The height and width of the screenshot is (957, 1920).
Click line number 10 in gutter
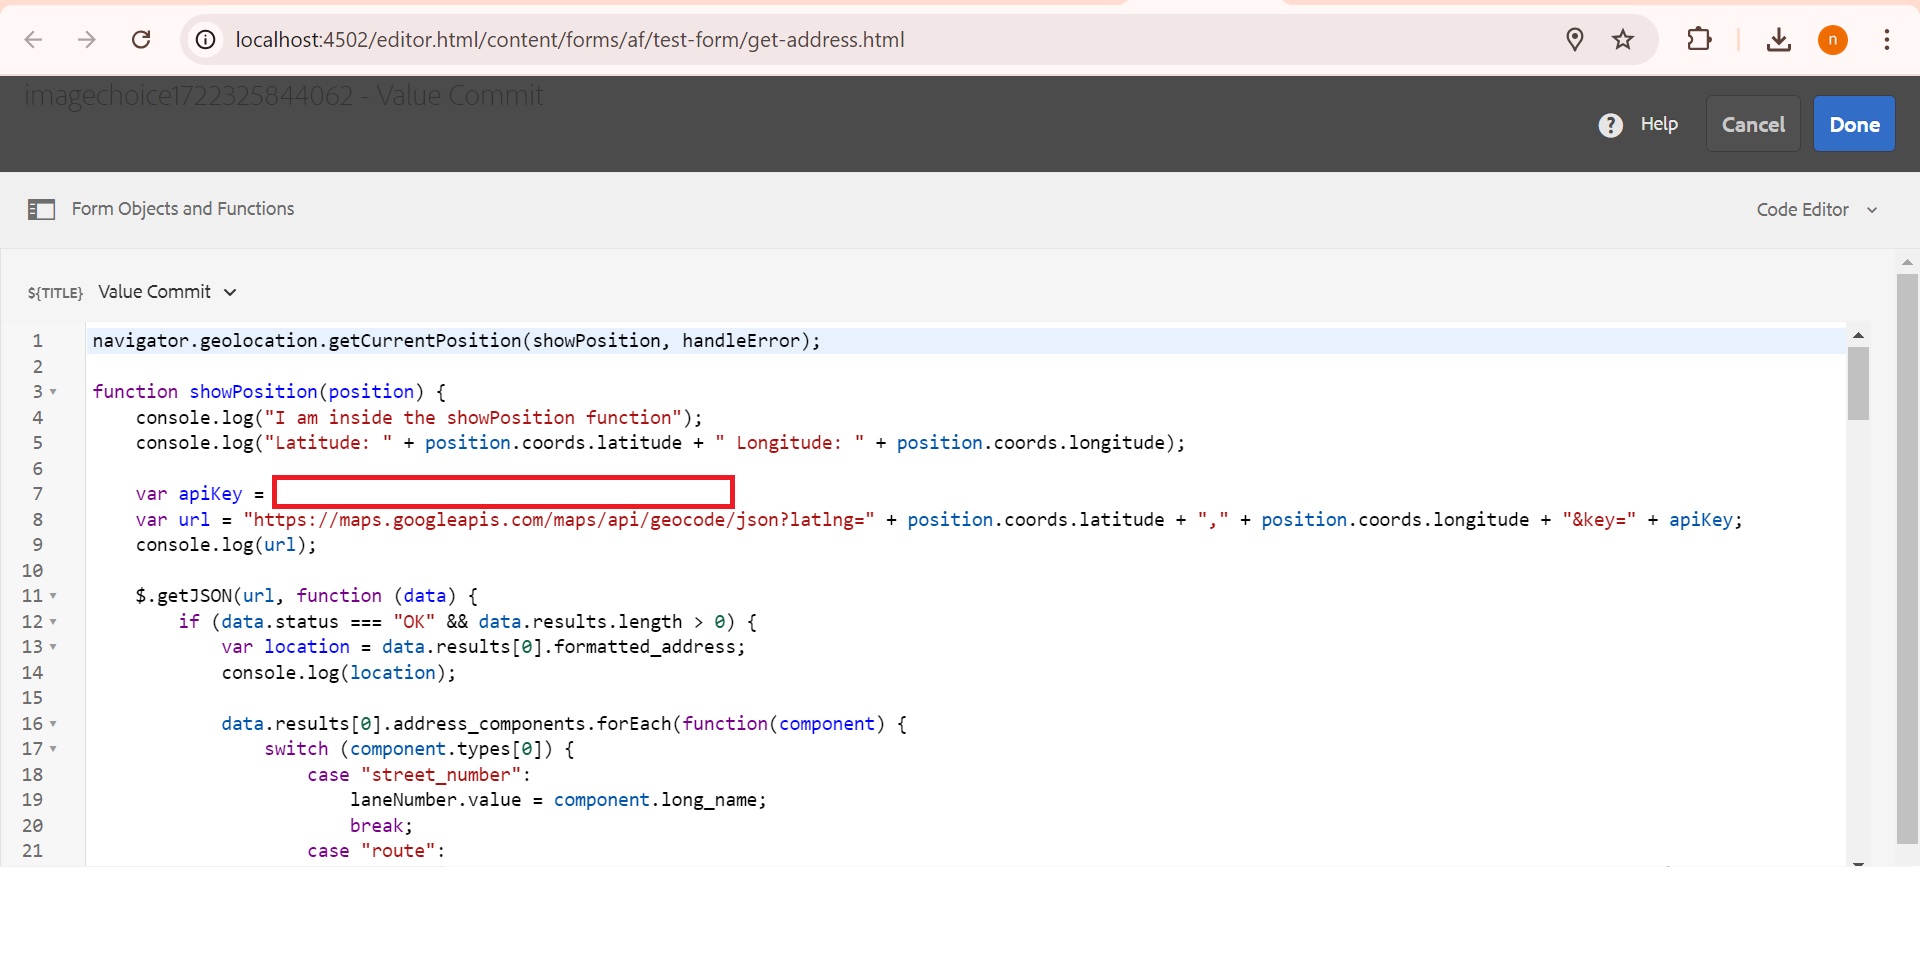click(32, 571)
